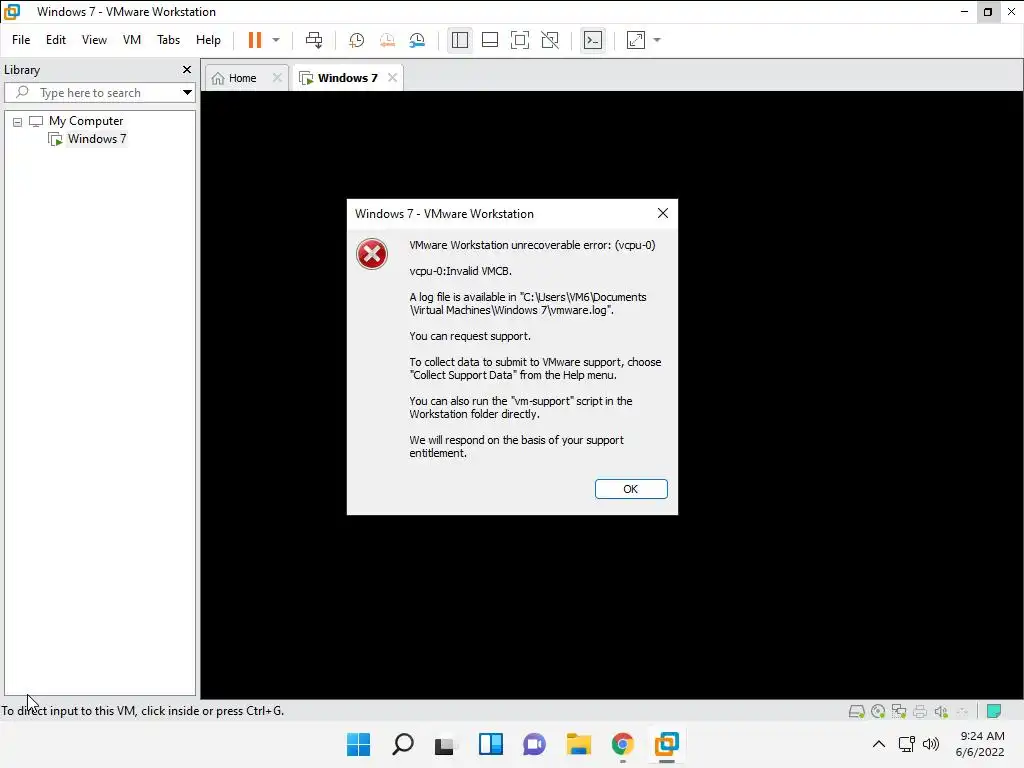1024x768 pixels.
Task: Enter full screen mode icon
Action: 520,40
